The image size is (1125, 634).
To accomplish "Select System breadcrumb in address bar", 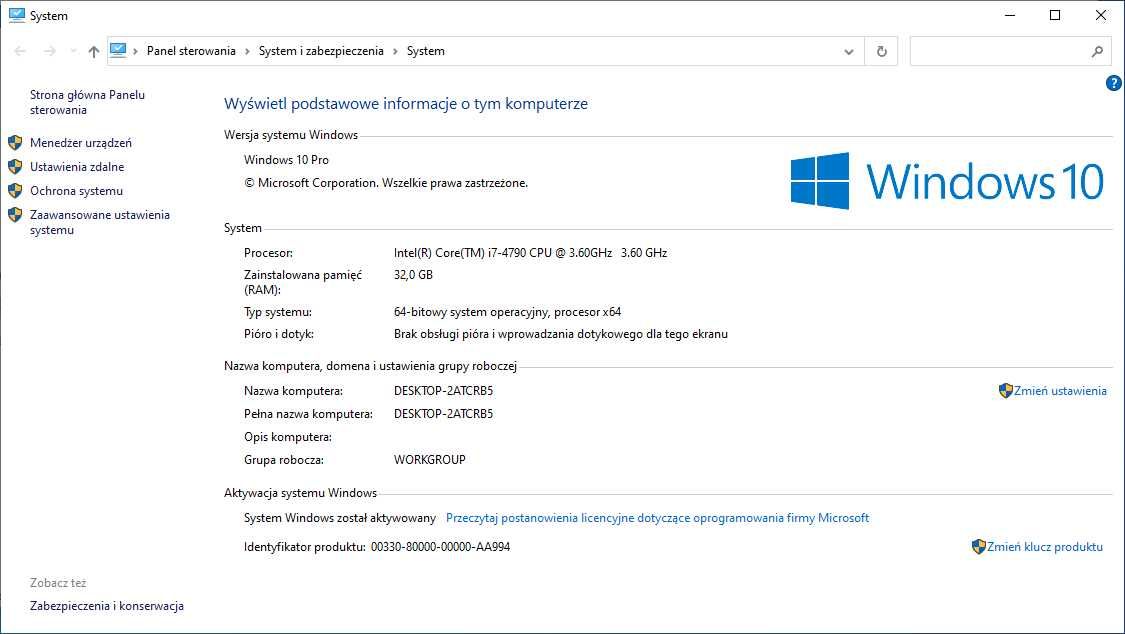I will (425, 51).
